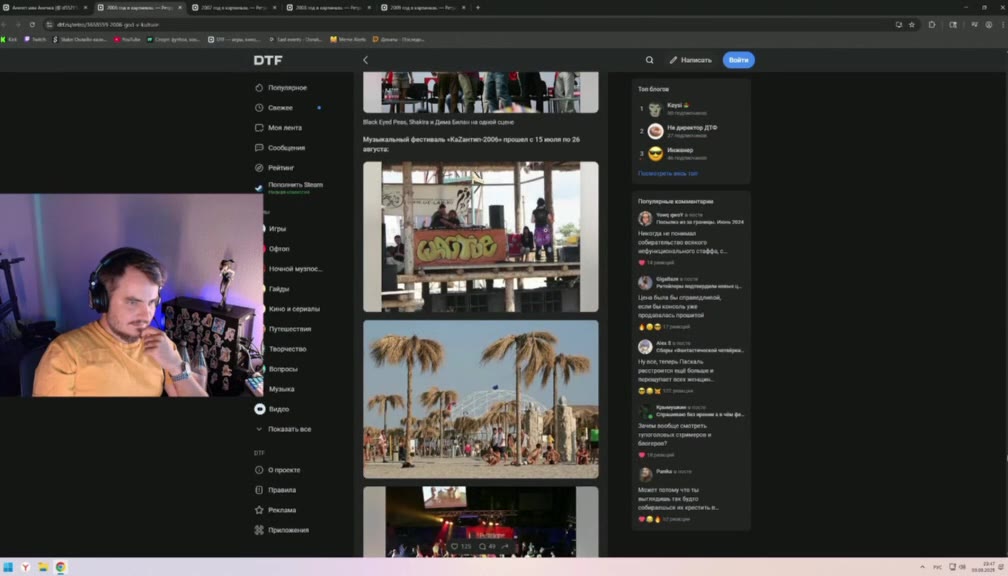The height and width of the screenshot is (576, 1008).
Task: Go back using the left chevron arrow
Action: coord(366,60)
